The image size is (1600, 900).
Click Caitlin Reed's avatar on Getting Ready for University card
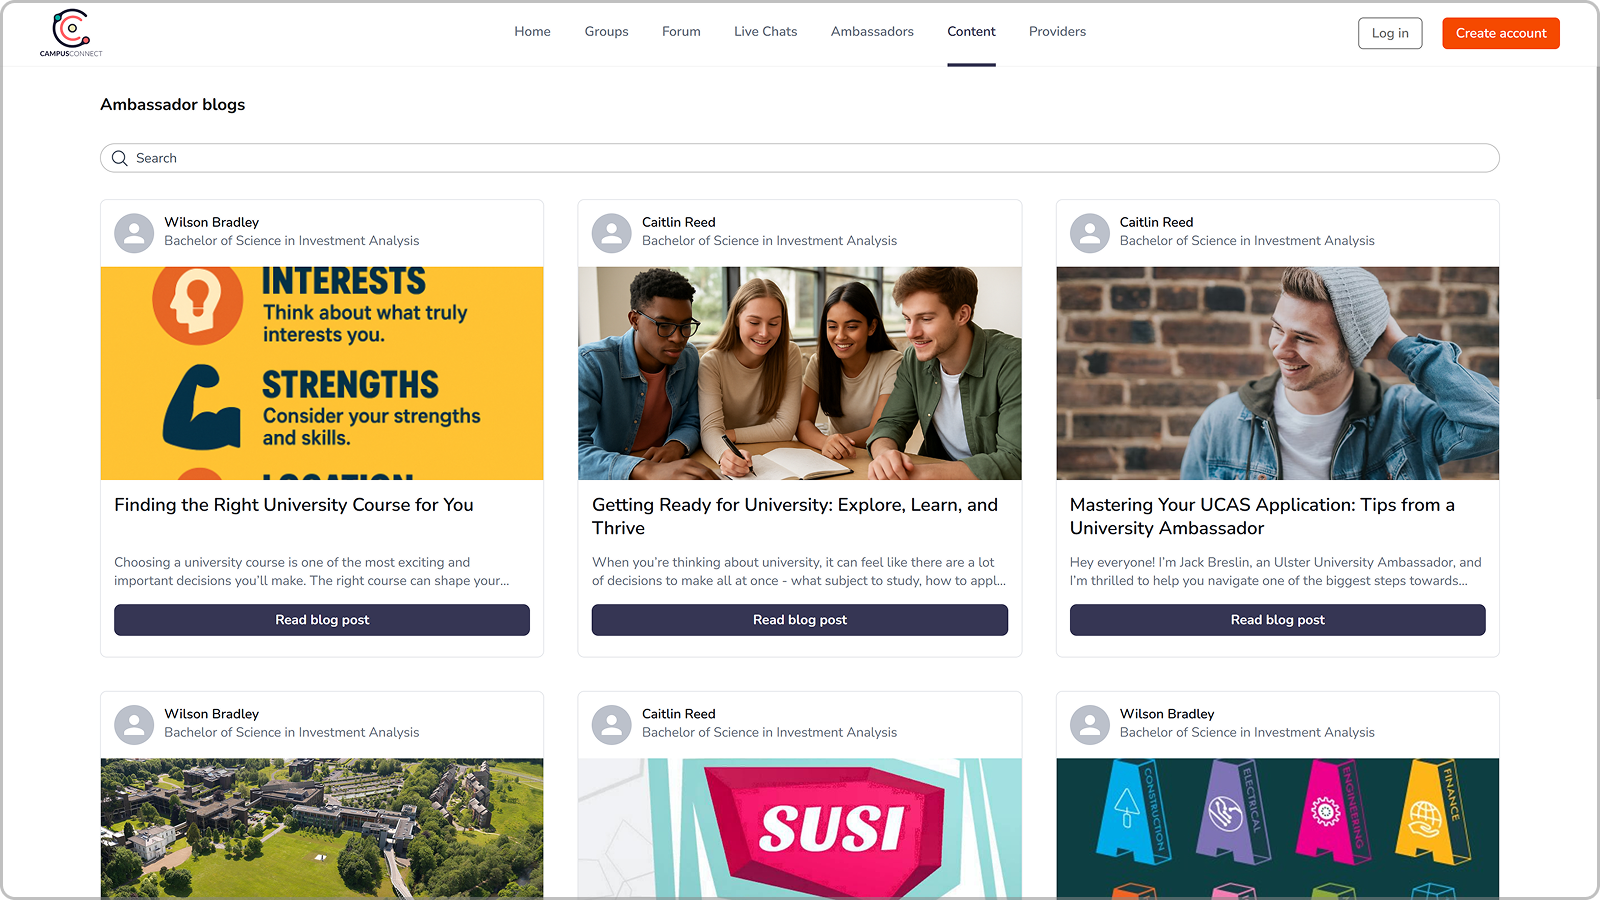[x=612, y=233]
